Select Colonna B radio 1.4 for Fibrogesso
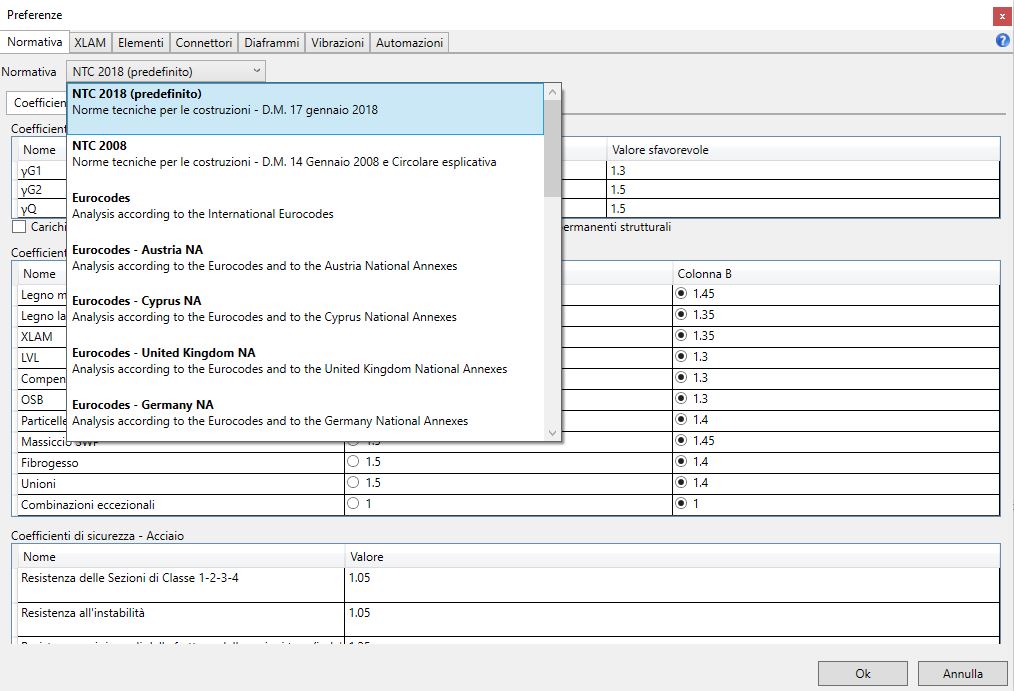 pos(681,462)
